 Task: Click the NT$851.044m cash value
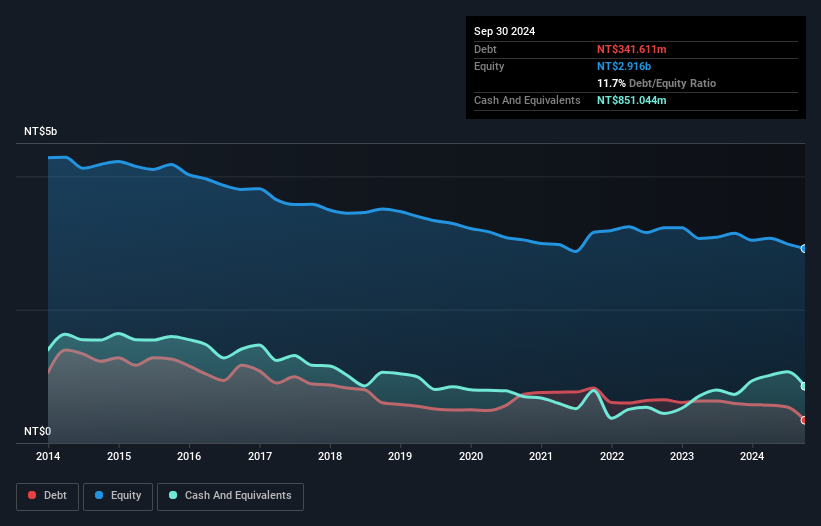pos(631,100)
